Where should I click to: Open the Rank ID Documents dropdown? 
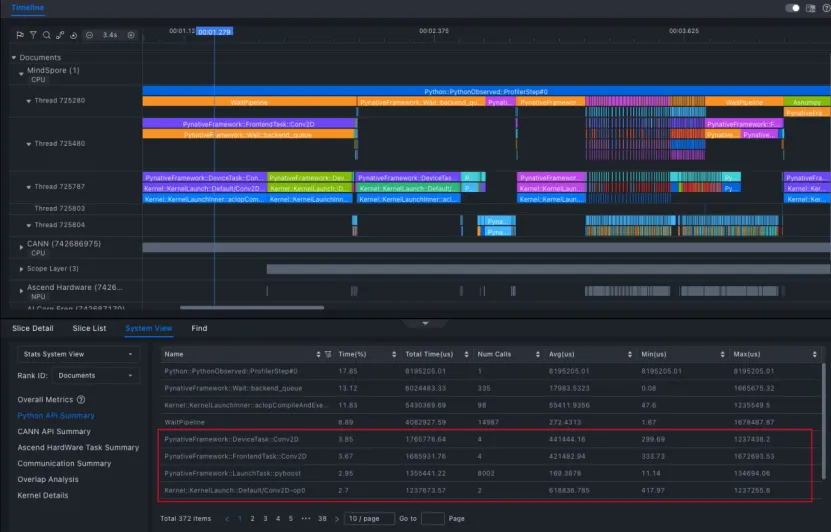pyautogui.click(x=94, y=376)
